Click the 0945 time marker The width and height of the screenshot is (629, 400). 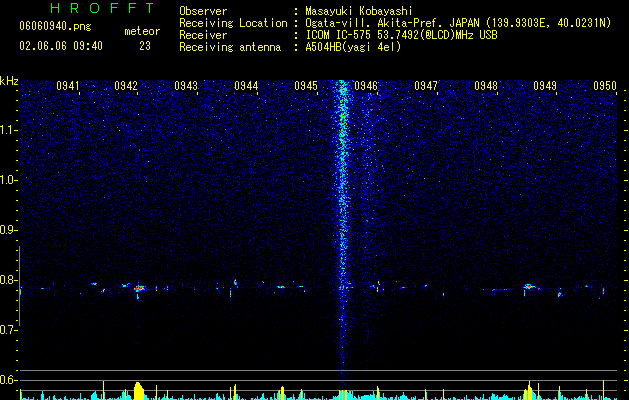(306, 86)
